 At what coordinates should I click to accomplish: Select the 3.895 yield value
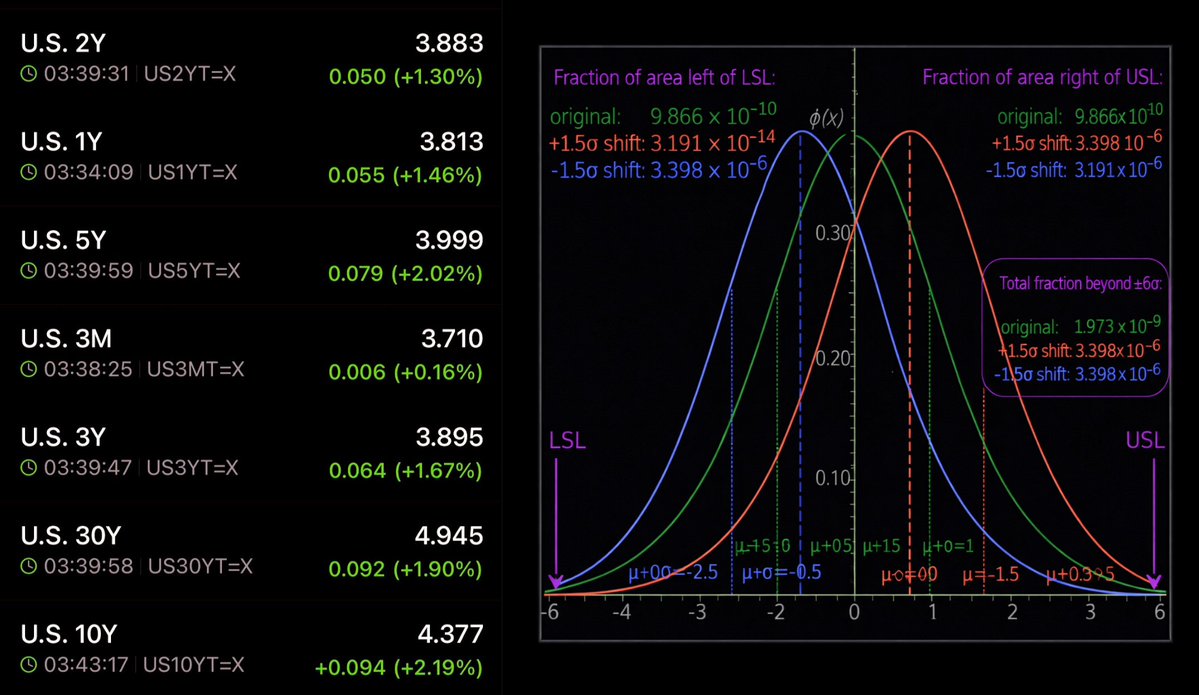449,437
